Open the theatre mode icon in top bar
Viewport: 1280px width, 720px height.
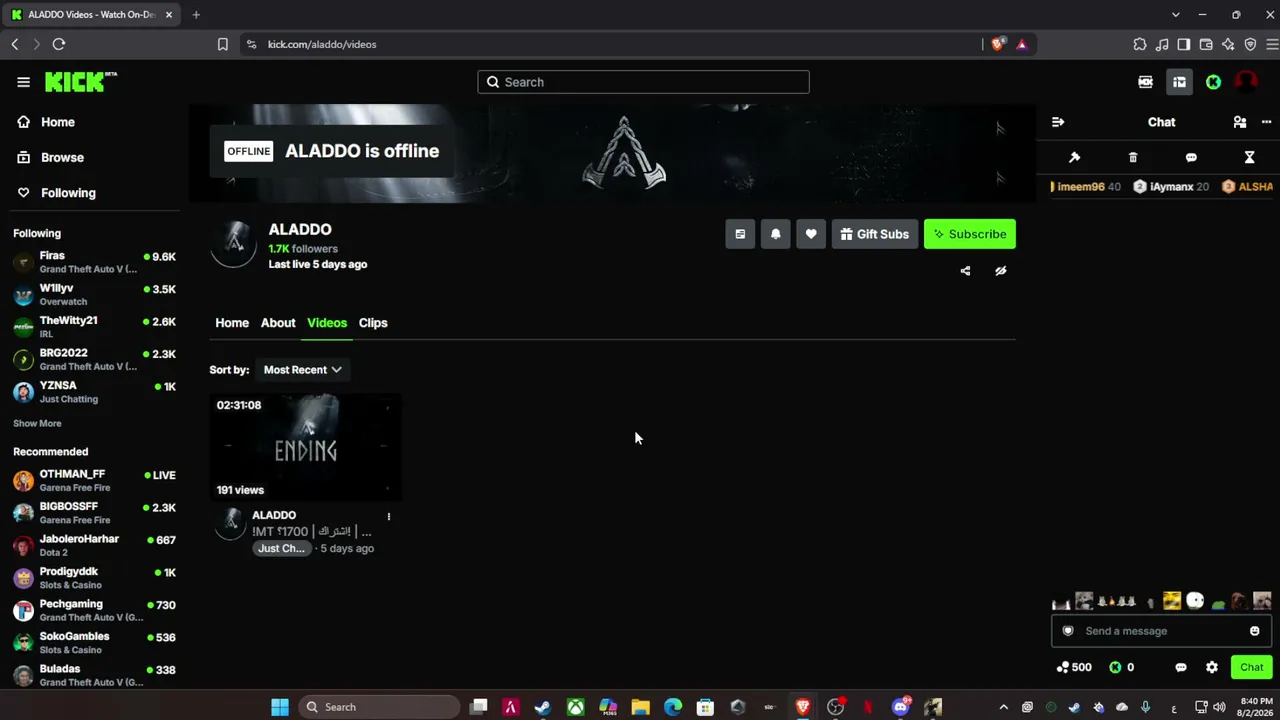pyautogui.click(x=1145, y=82)
